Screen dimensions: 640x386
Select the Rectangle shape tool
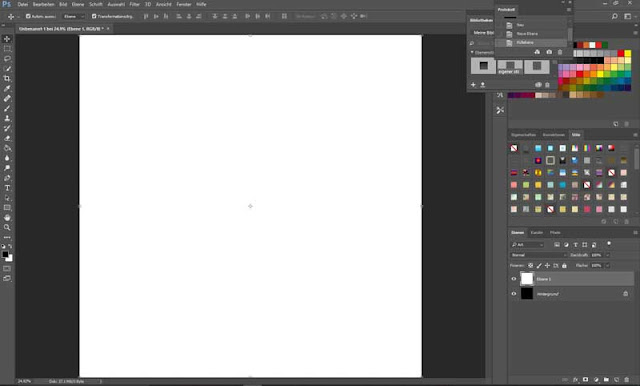pos(7,208)
